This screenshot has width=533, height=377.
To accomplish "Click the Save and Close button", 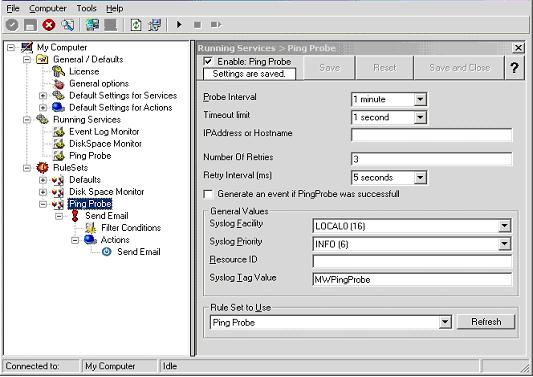I will tap(459, 68).
